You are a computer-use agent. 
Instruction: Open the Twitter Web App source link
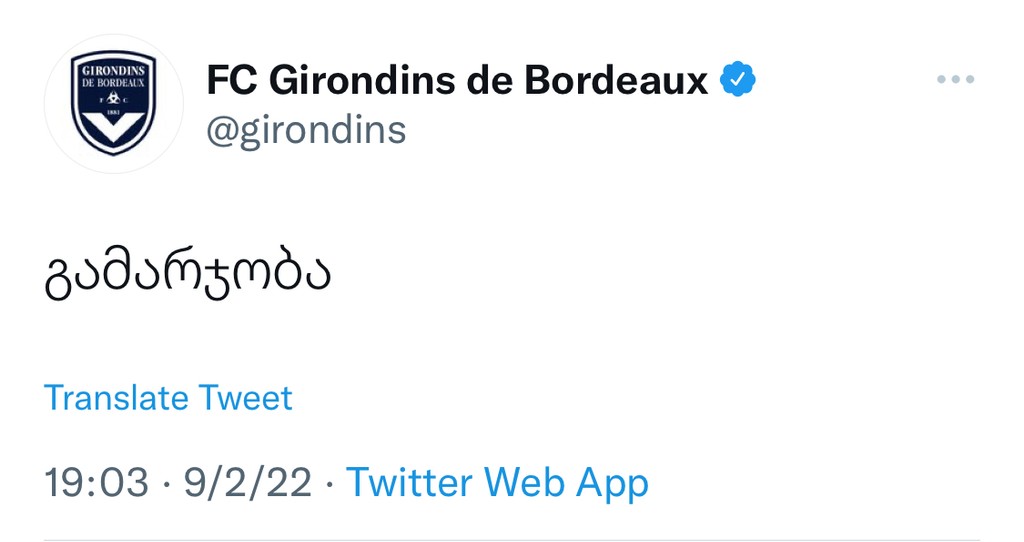(497, 483)
